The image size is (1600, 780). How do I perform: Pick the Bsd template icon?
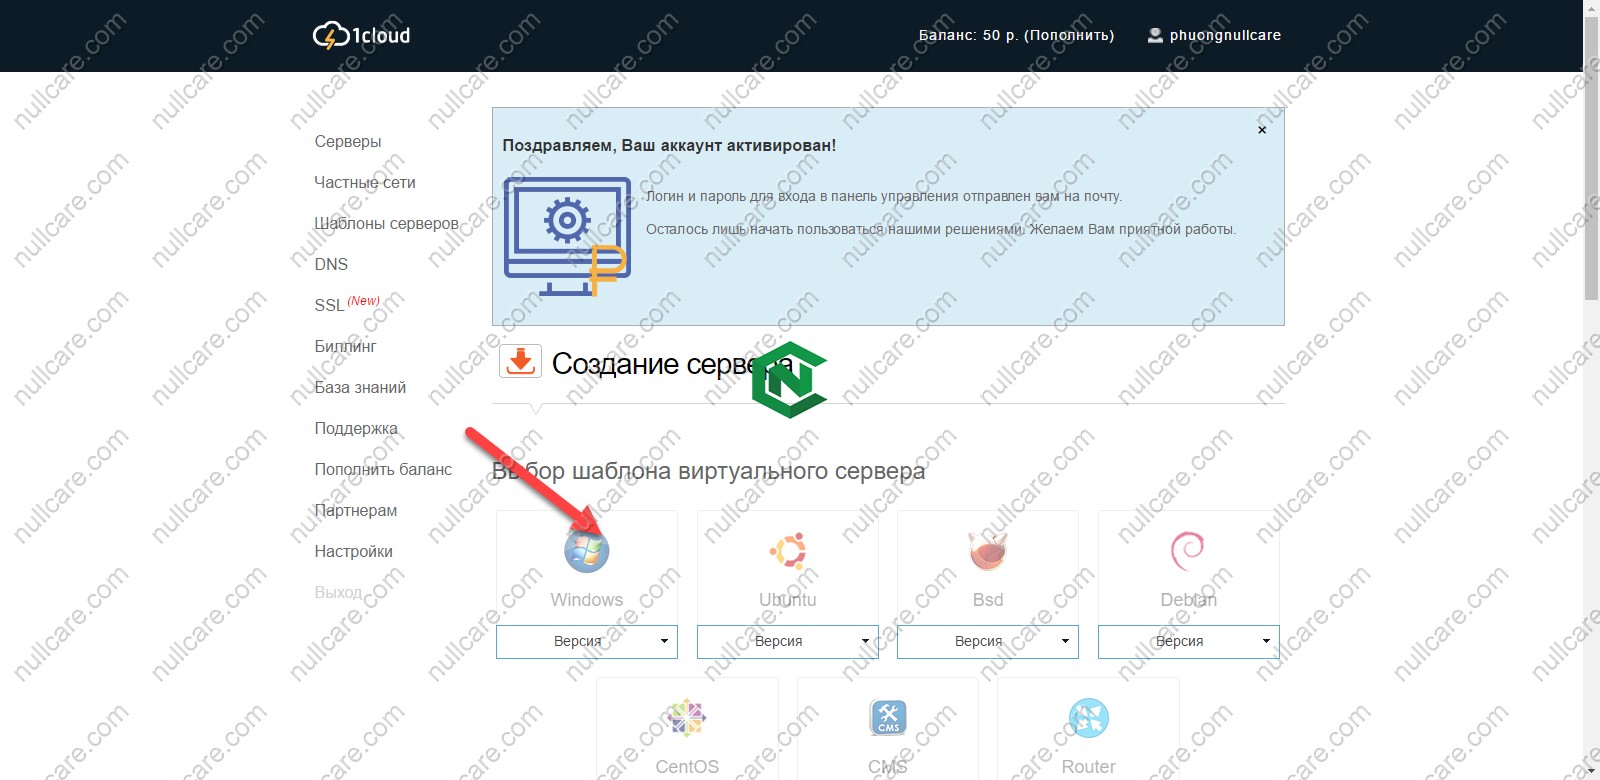coord(987,551)
